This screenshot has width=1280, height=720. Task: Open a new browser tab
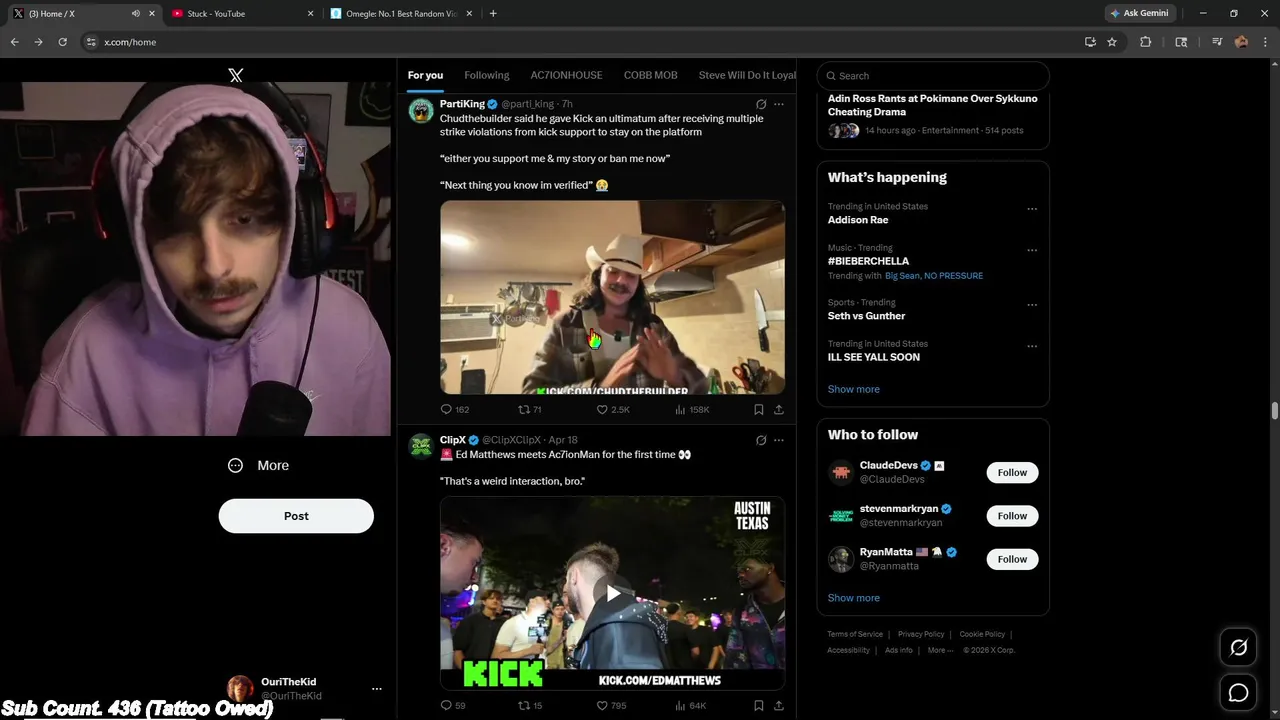[x=493, y=14]
